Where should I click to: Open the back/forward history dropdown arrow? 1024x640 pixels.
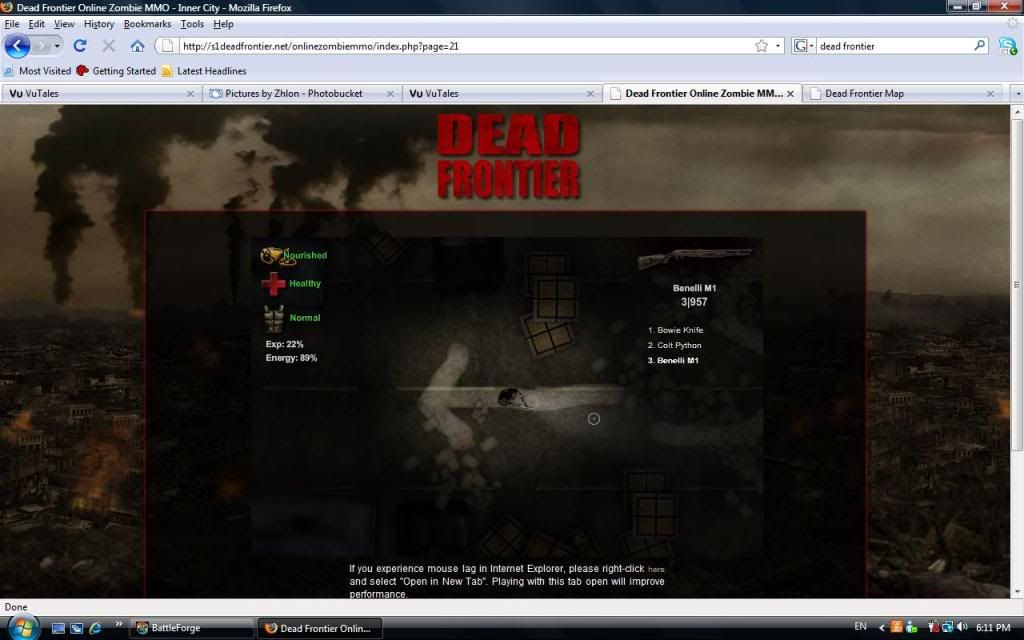point(57,46)
